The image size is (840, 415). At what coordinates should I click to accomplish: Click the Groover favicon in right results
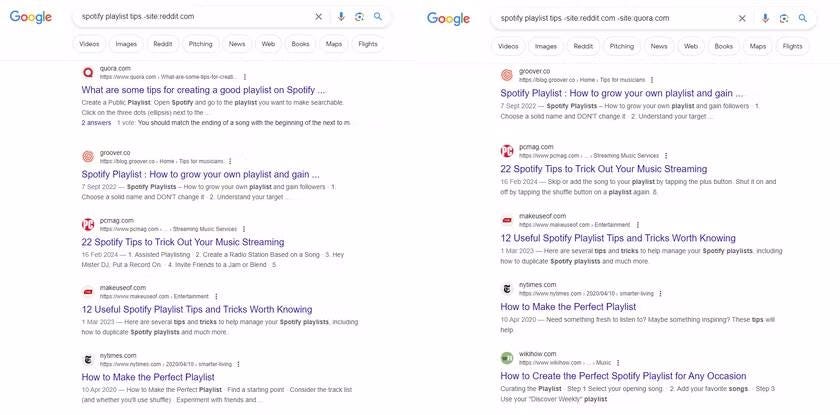click(507, 75)
